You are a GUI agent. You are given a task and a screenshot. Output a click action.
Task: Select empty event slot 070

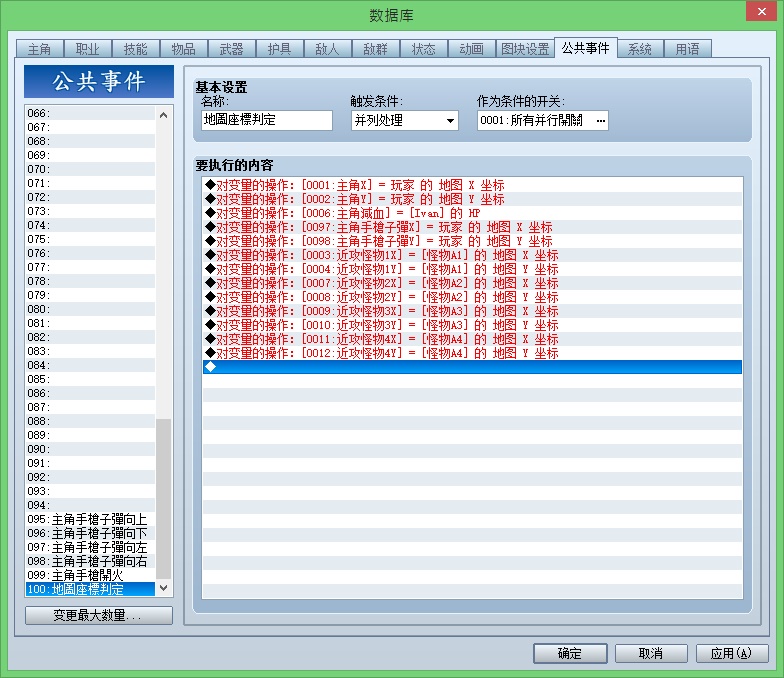tap(90, 169)
